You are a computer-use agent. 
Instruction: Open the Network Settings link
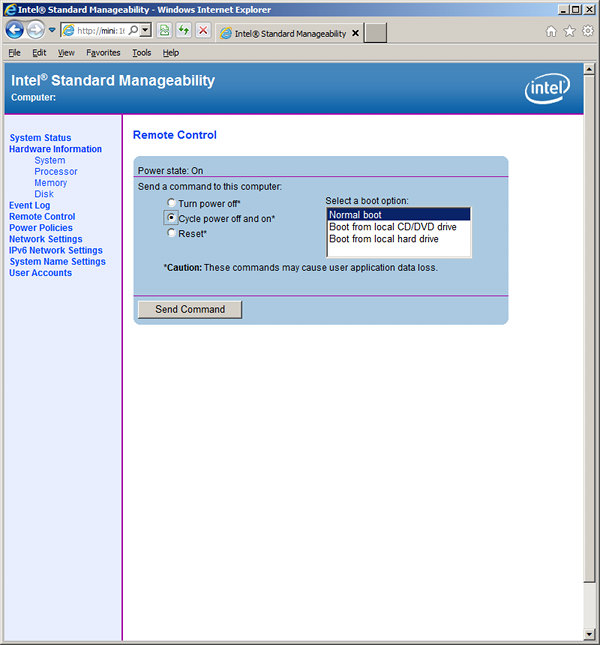pos(46,239)
